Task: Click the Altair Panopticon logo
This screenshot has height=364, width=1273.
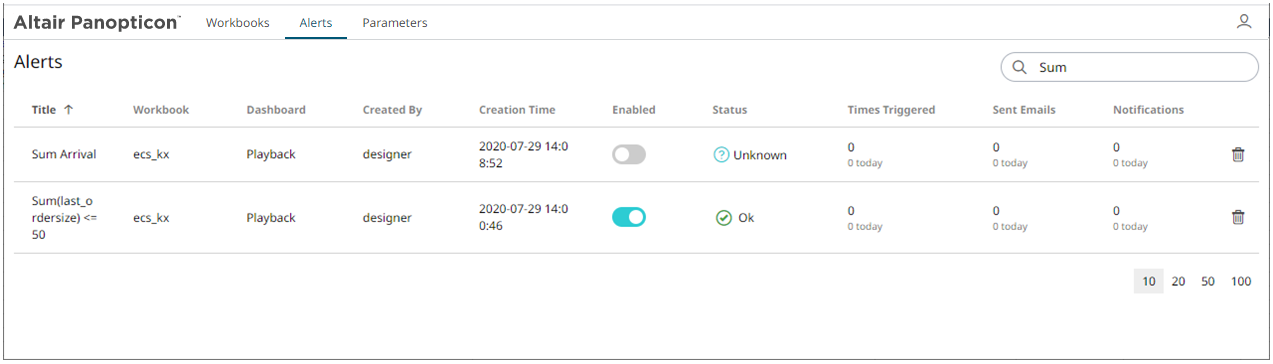Action: 98,22
